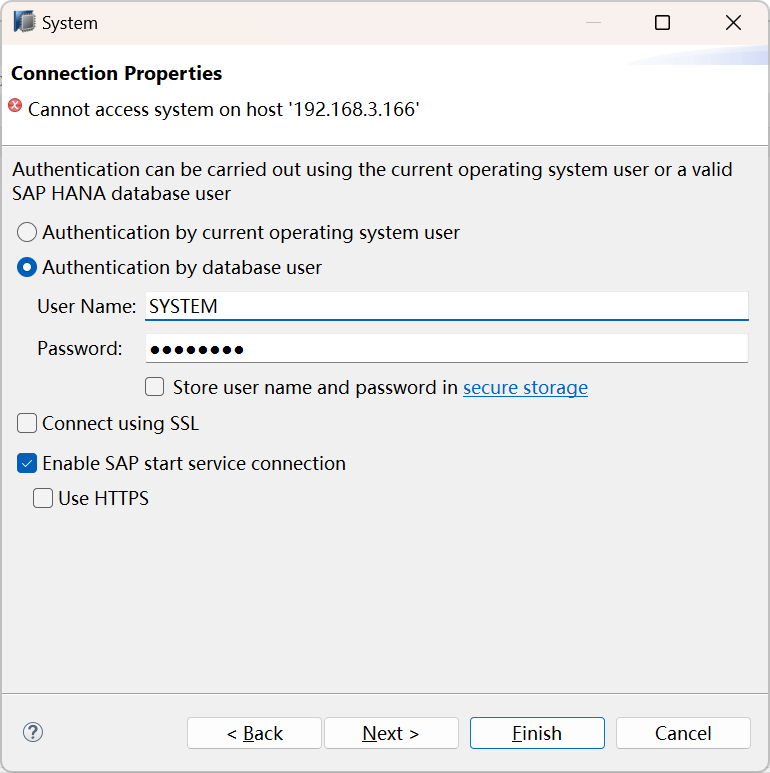Viewport: 770px width, 773px height.
Task: Minimize the System dialog window
Action: pos(594,23)
